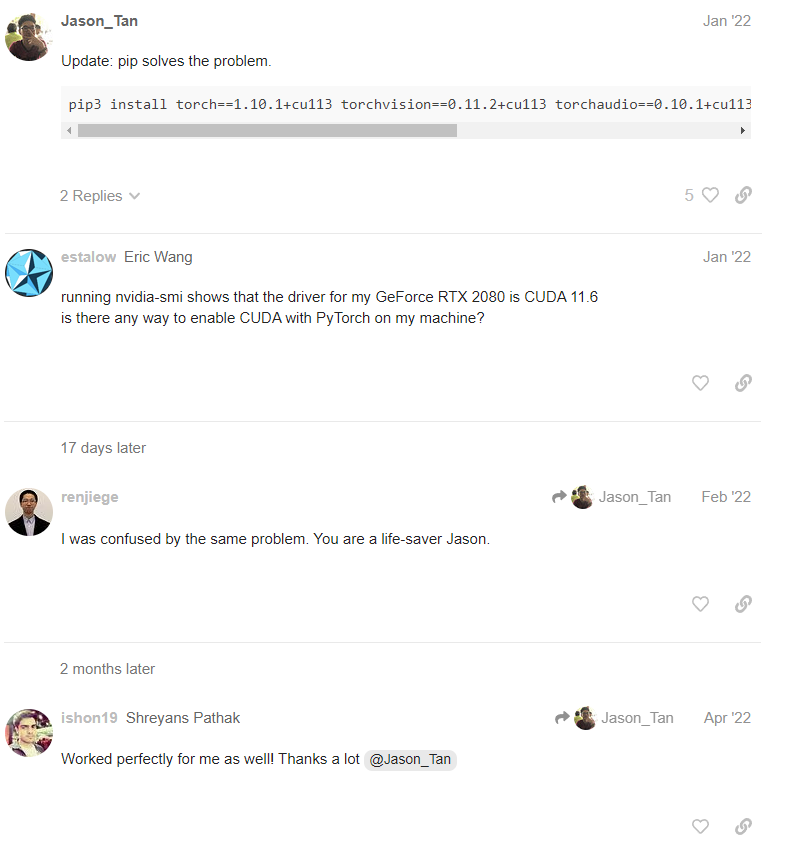Copy share link of renjiege's reply
The width and height of the screenshot is (794, 863).
click(743, 604)
